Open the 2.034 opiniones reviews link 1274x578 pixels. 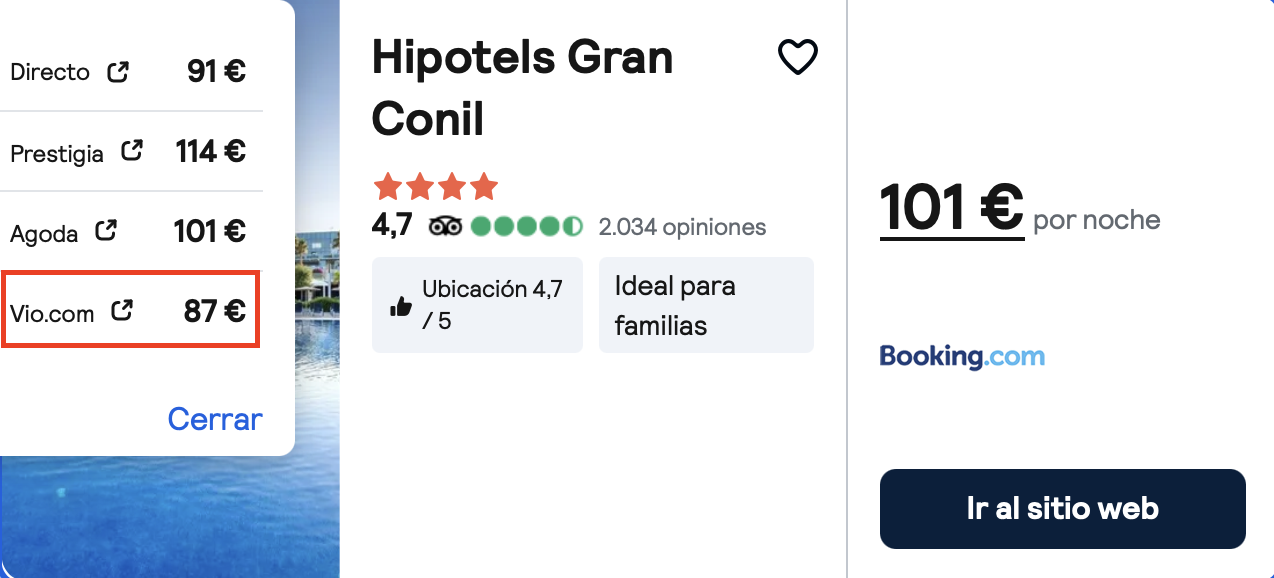pyautogui.click(x=682, y=227)
